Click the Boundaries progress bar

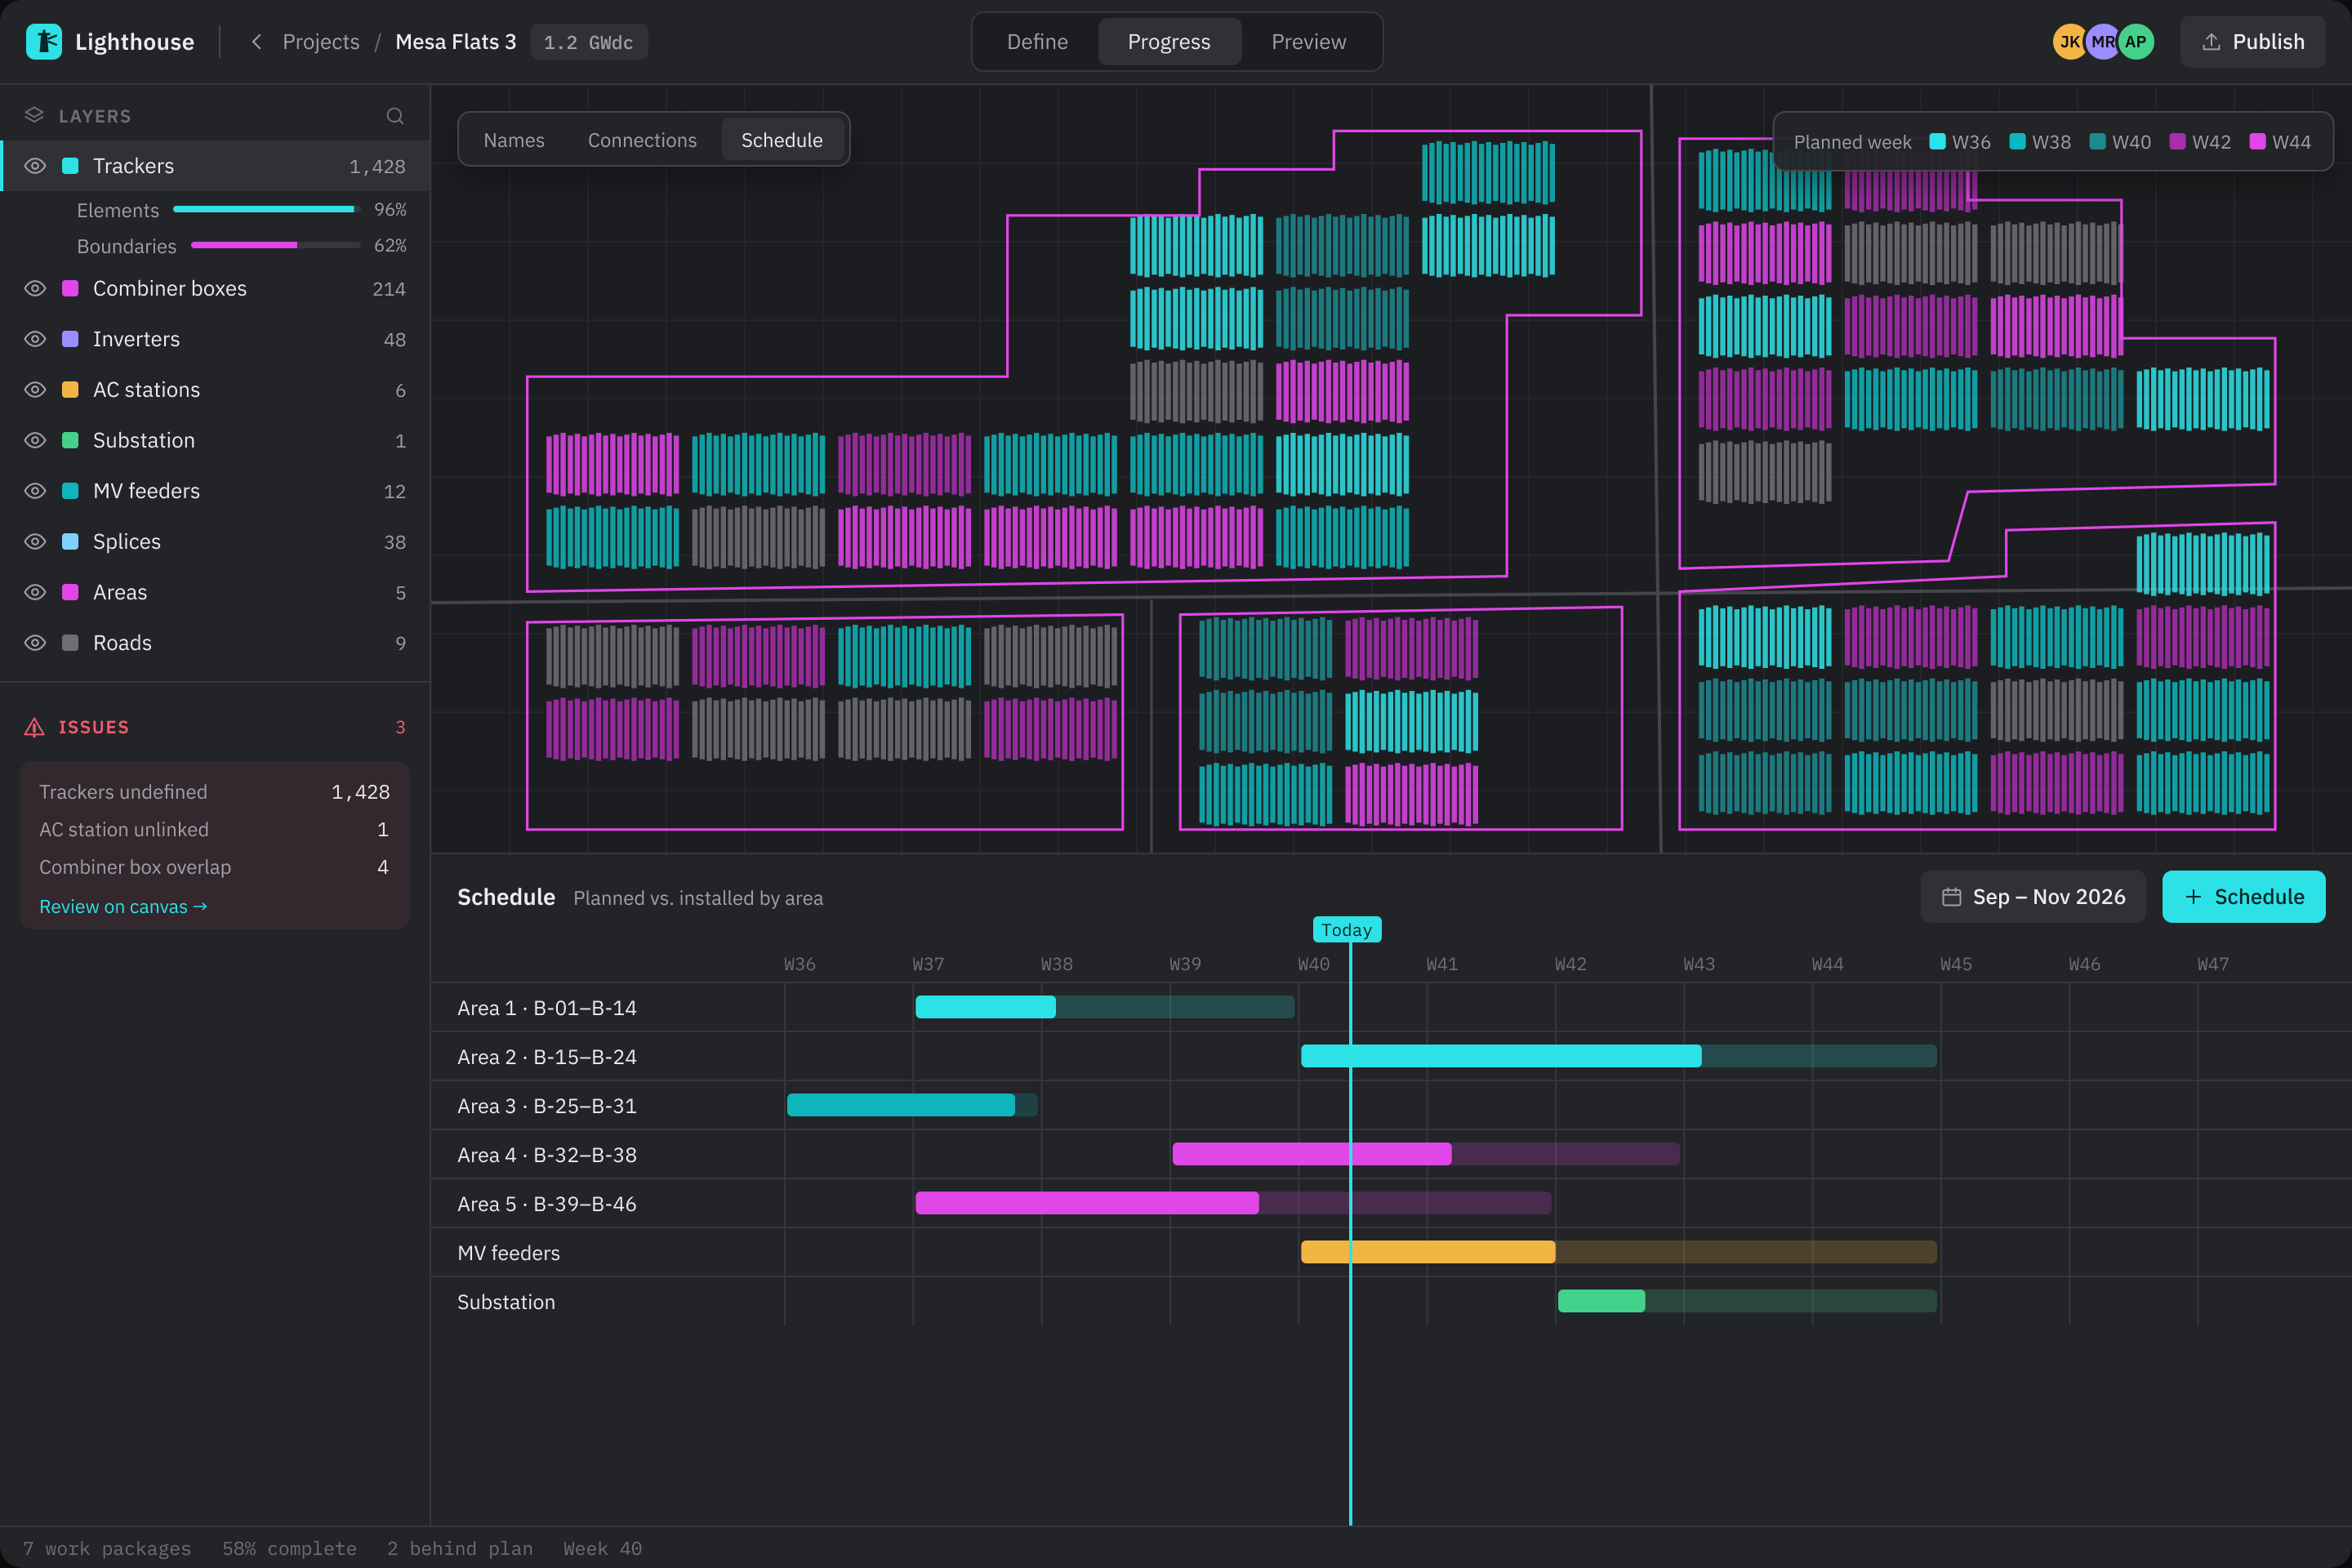tap(276, 245)
